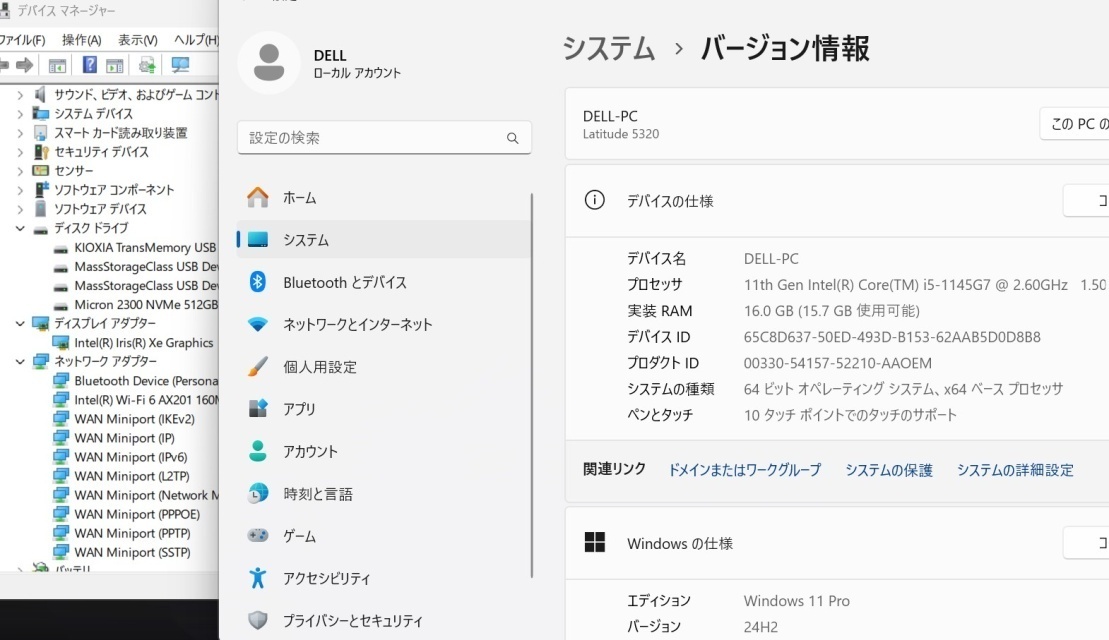Select WAN Miniport (Network Monitor) entry
This screenshot has height=640, width=1109.
[146, 495]
